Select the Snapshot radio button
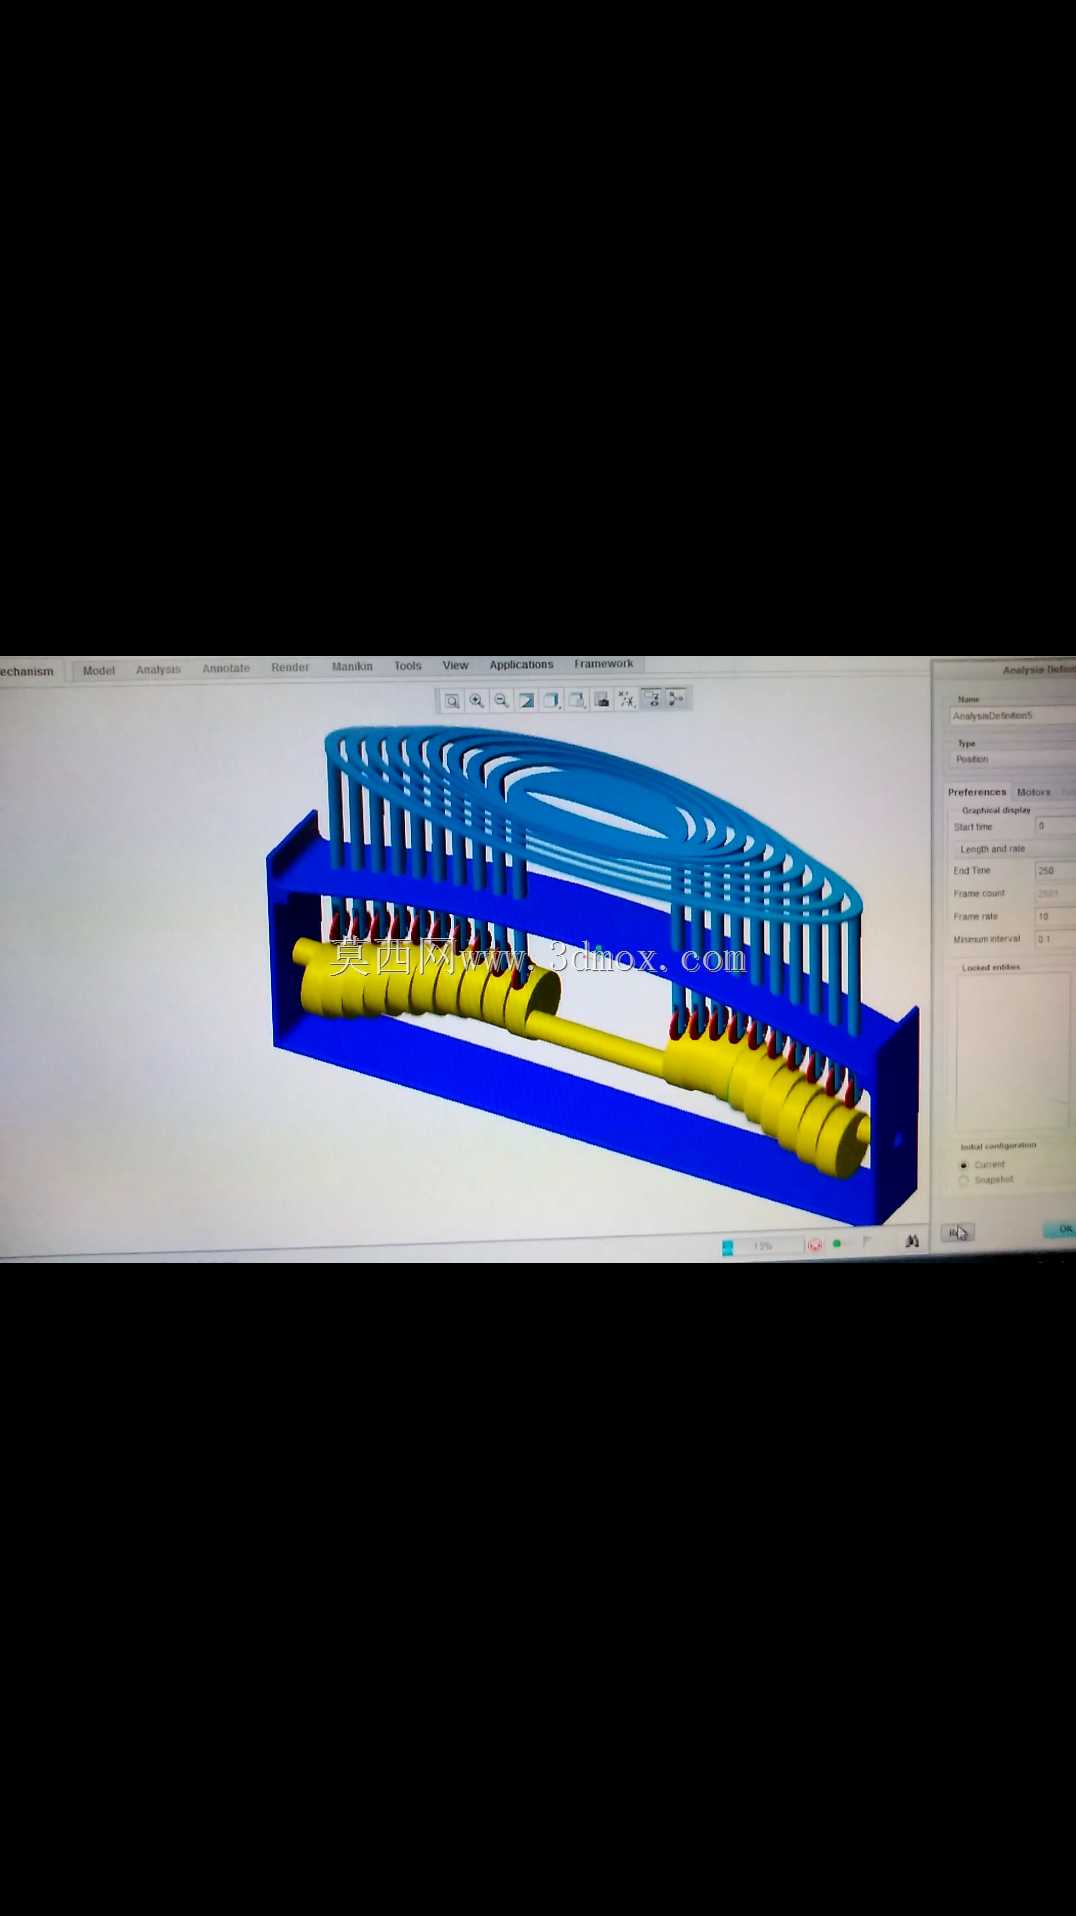Image resolution: width=1076 pixels, height=1916 pixels. tap(964, 1180)
